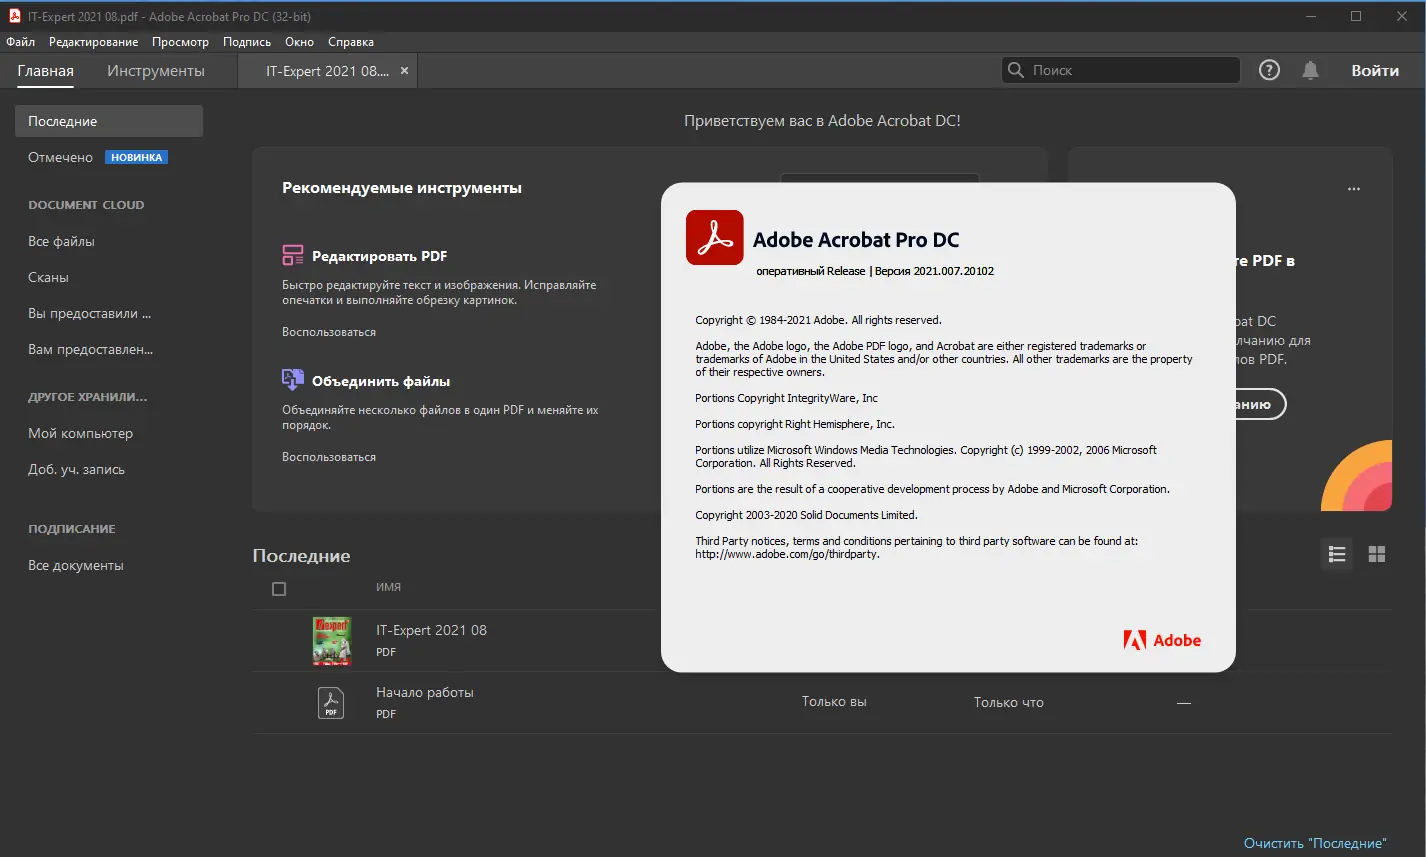Image resolution: width=1426 pixels, height=857 pixels.
Task: Click the notifications bell icon
Action: (x=1310, y=70)
